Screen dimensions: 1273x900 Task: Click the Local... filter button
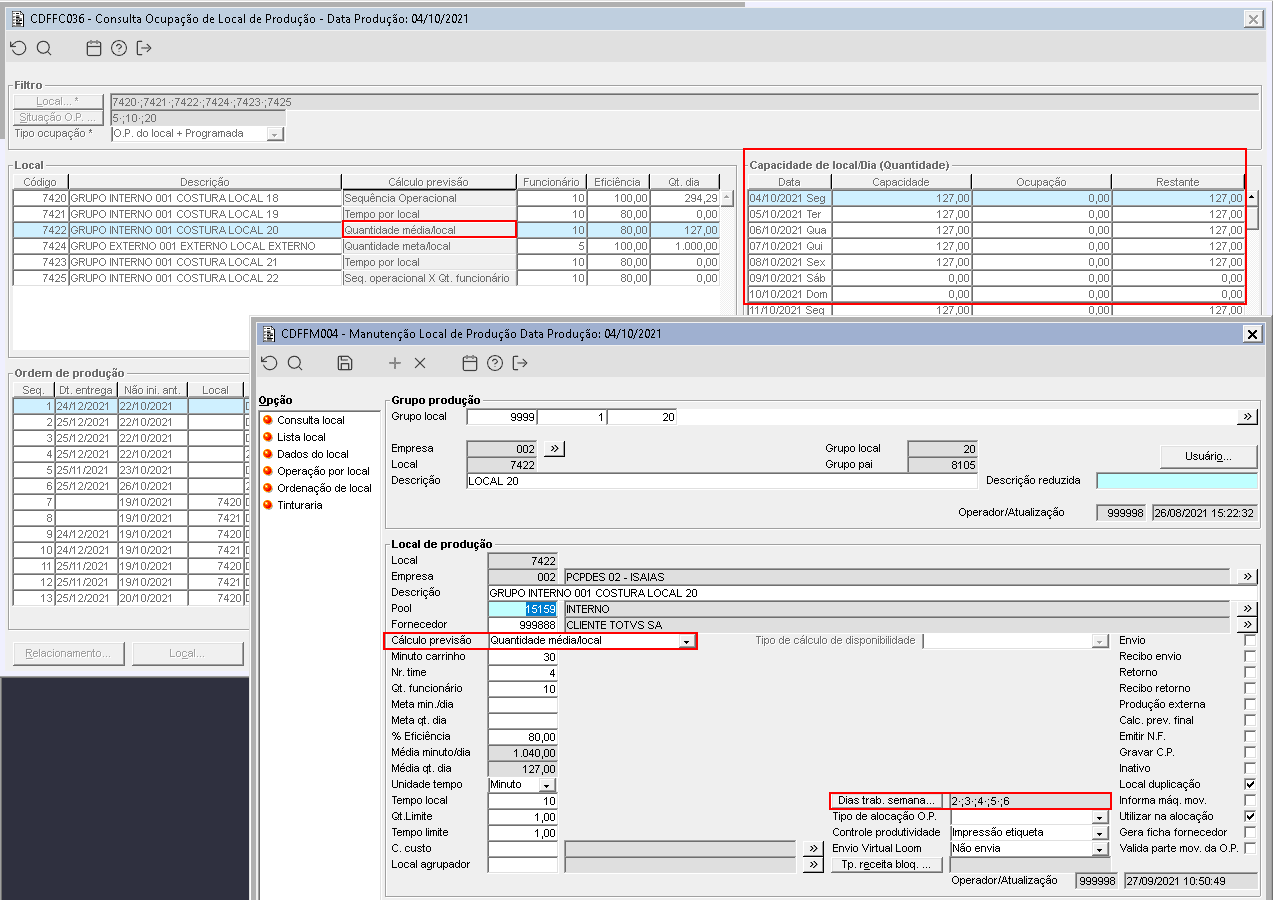pyautogui.click(x=59, y=102)
